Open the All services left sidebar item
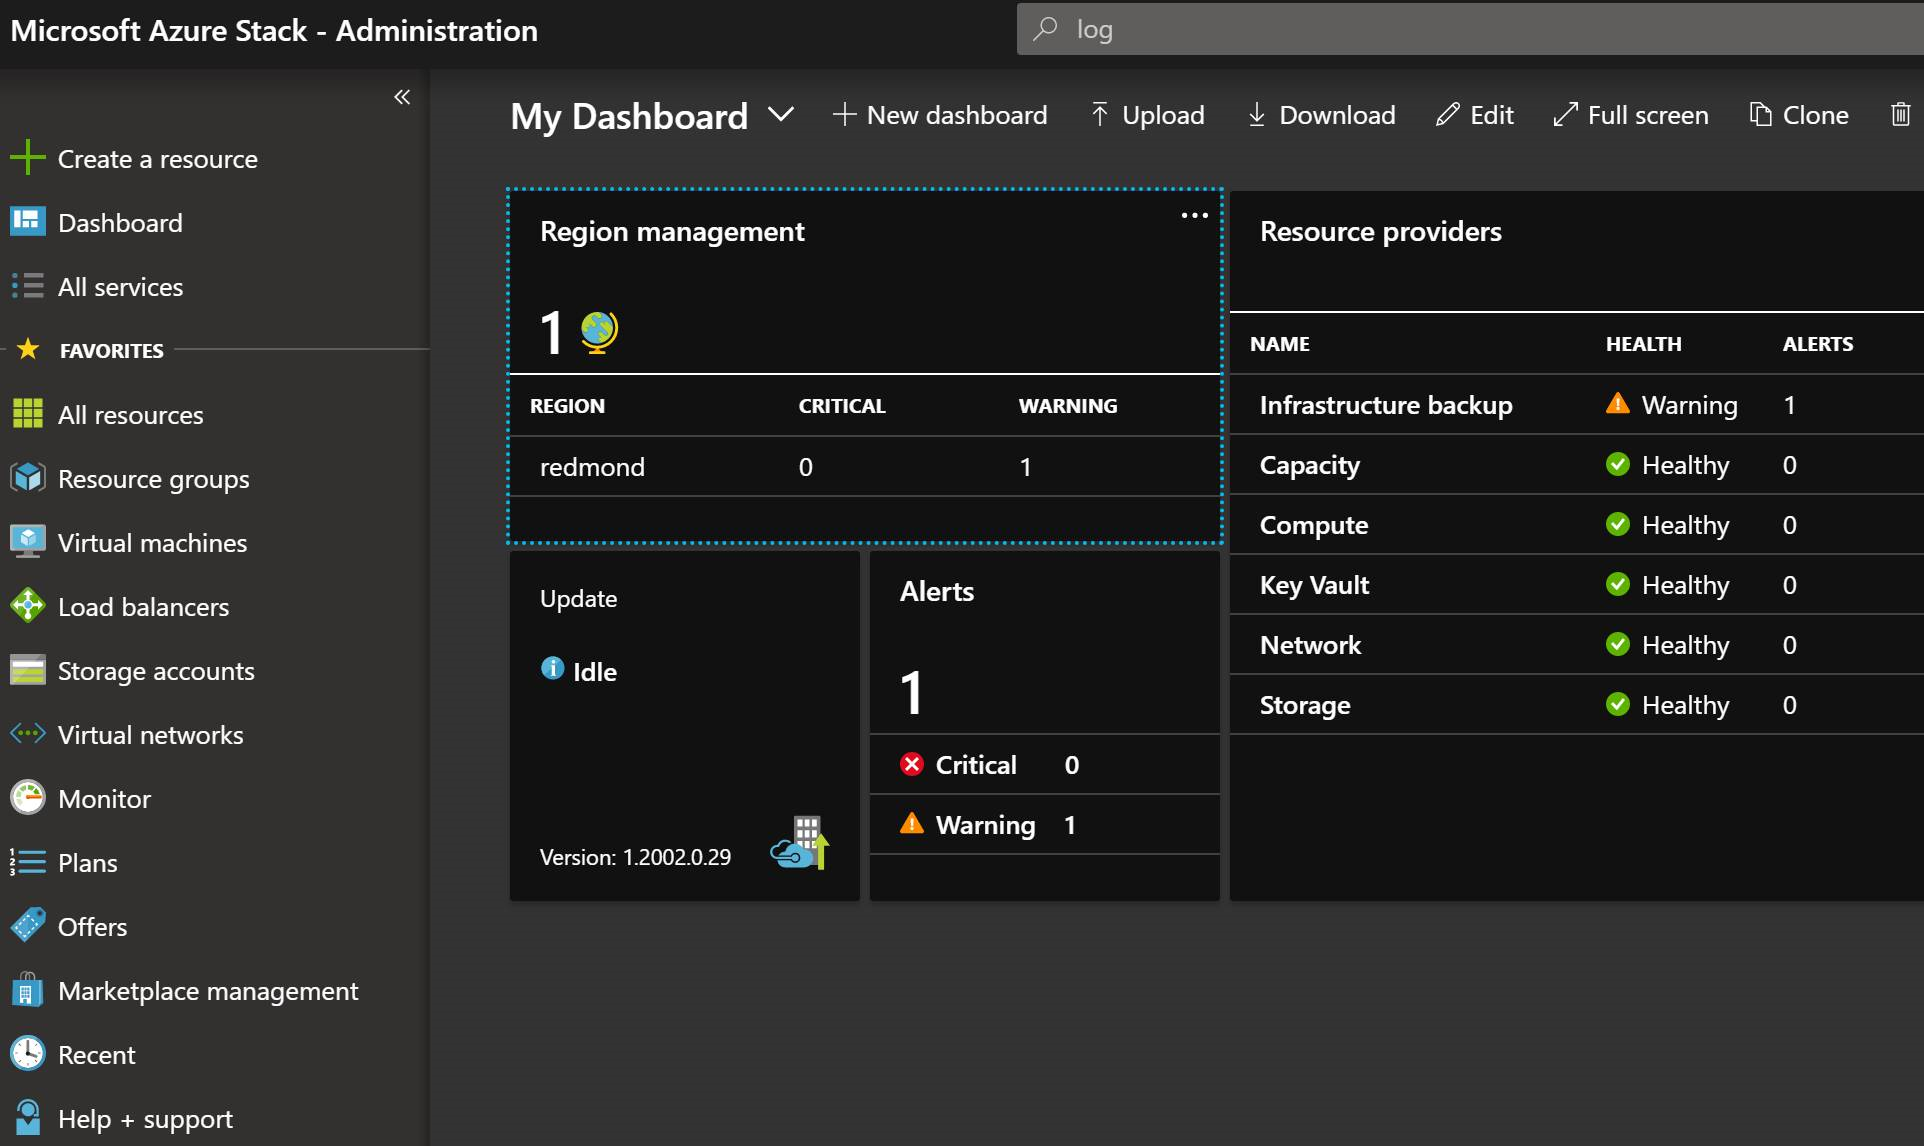 pos(120,286)
